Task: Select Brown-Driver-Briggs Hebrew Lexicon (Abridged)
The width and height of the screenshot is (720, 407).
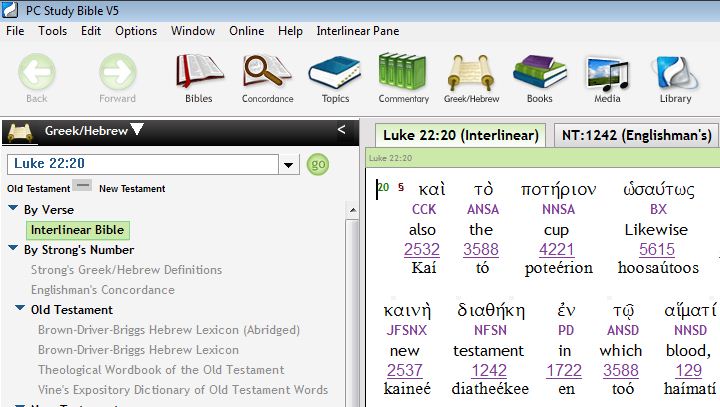Action: [169, 330]
